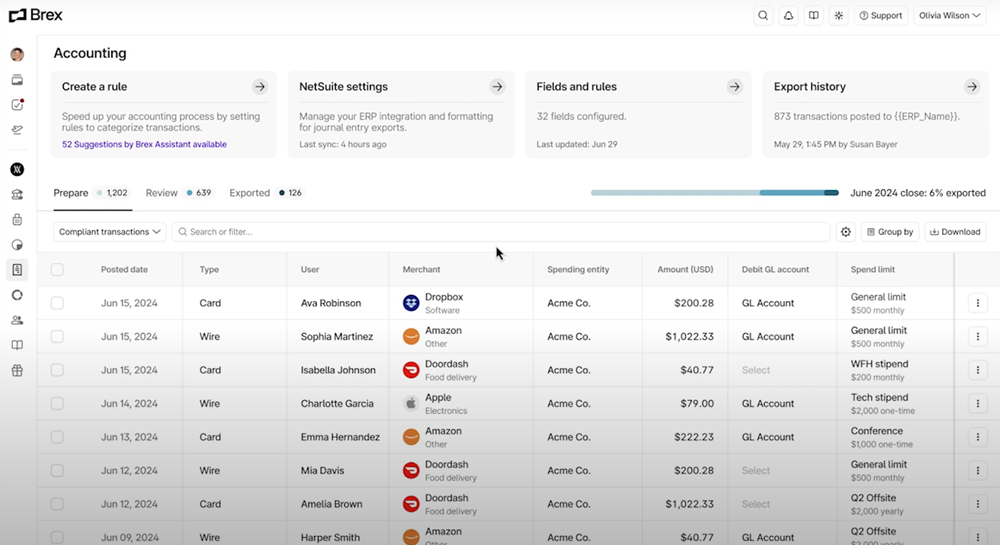
Task: Open the Compliant transactions dropdown
Action: 110,232
